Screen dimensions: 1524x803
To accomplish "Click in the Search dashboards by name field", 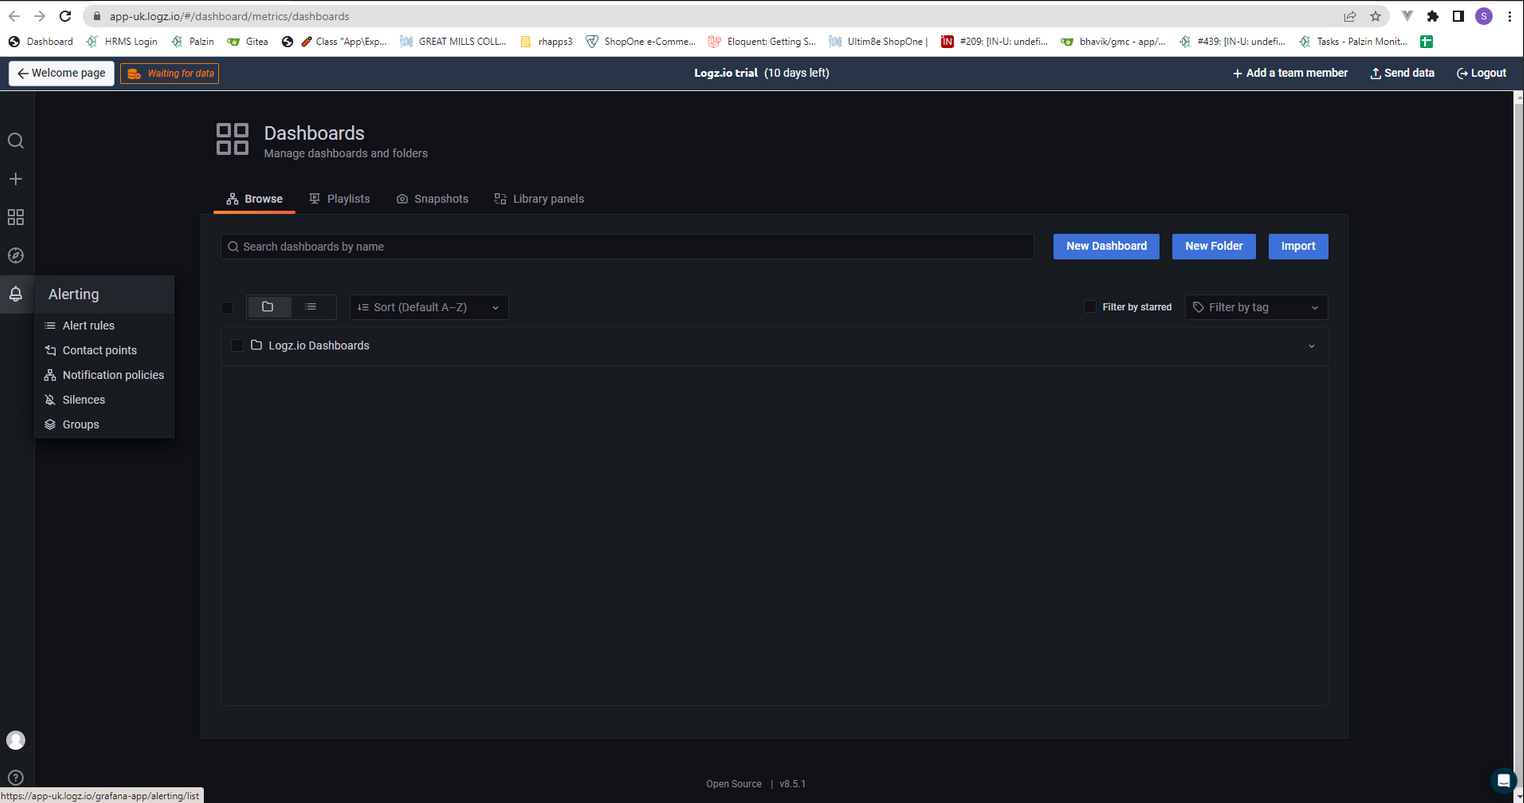I will pyautogui.click(x=627, y=246).
